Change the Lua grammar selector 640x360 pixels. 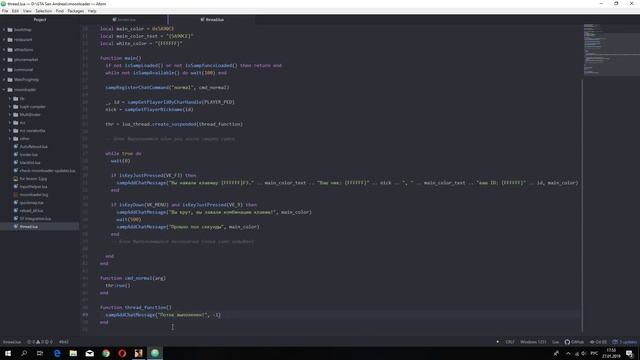[556, 342]
